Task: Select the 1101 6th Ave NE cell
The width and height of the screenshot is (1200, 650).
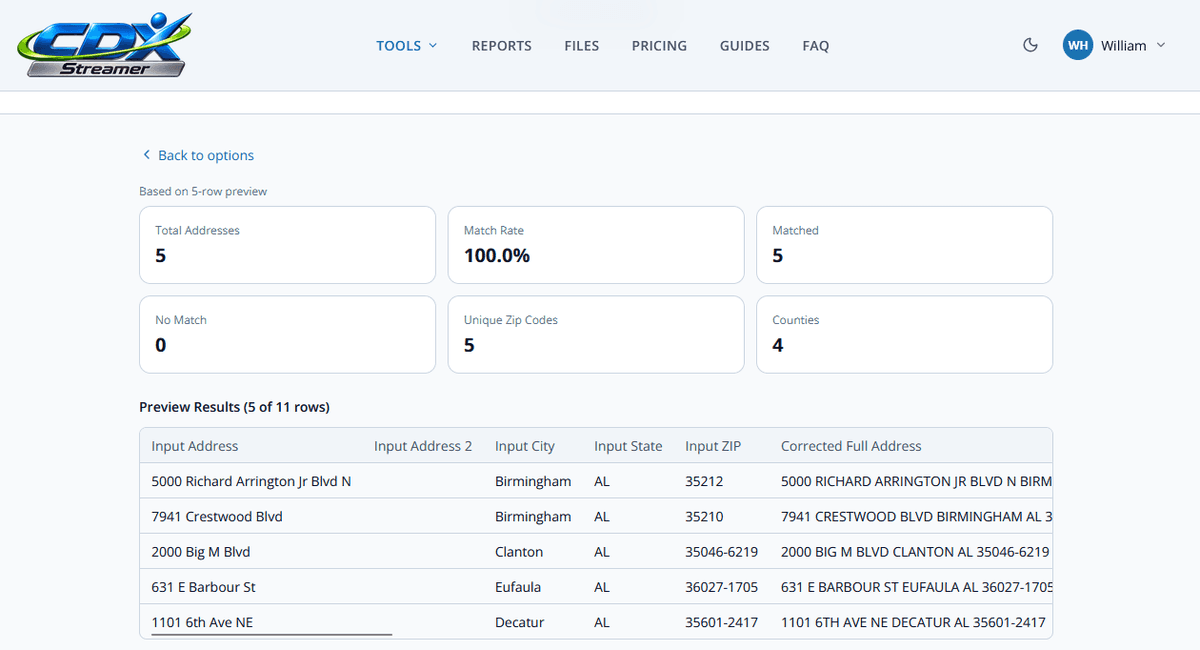Action: (x=202, y=622)
